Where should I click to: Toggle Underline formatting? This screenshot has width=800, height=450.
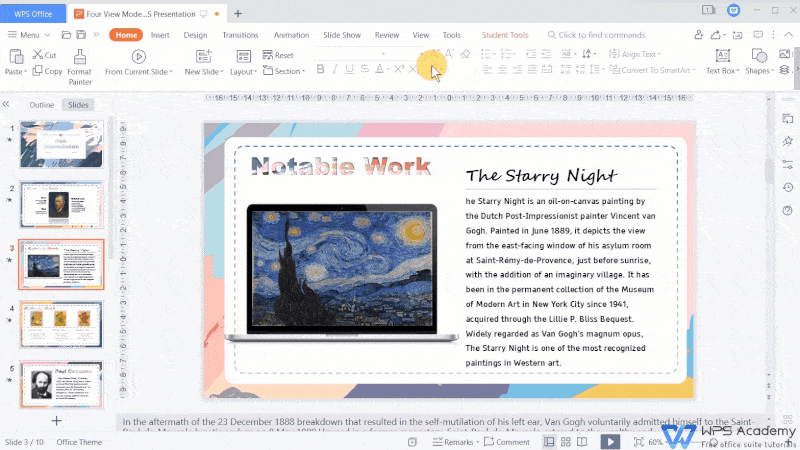click(350, 69)
